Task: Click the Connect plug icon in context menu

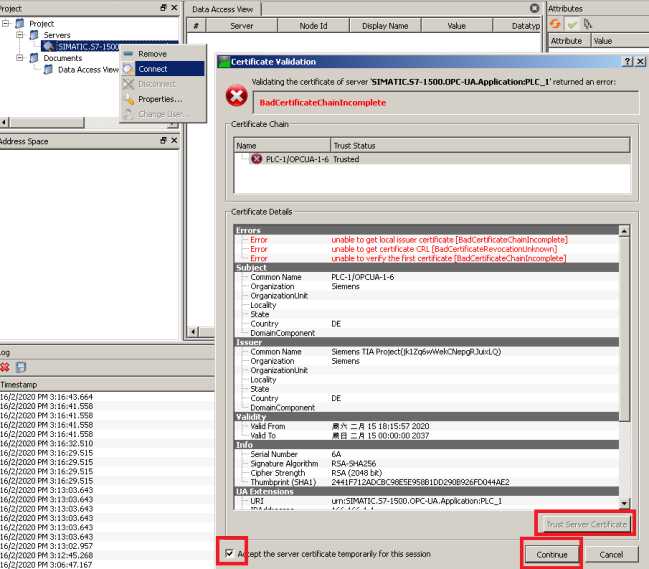Action: click(x=128, y=69)
